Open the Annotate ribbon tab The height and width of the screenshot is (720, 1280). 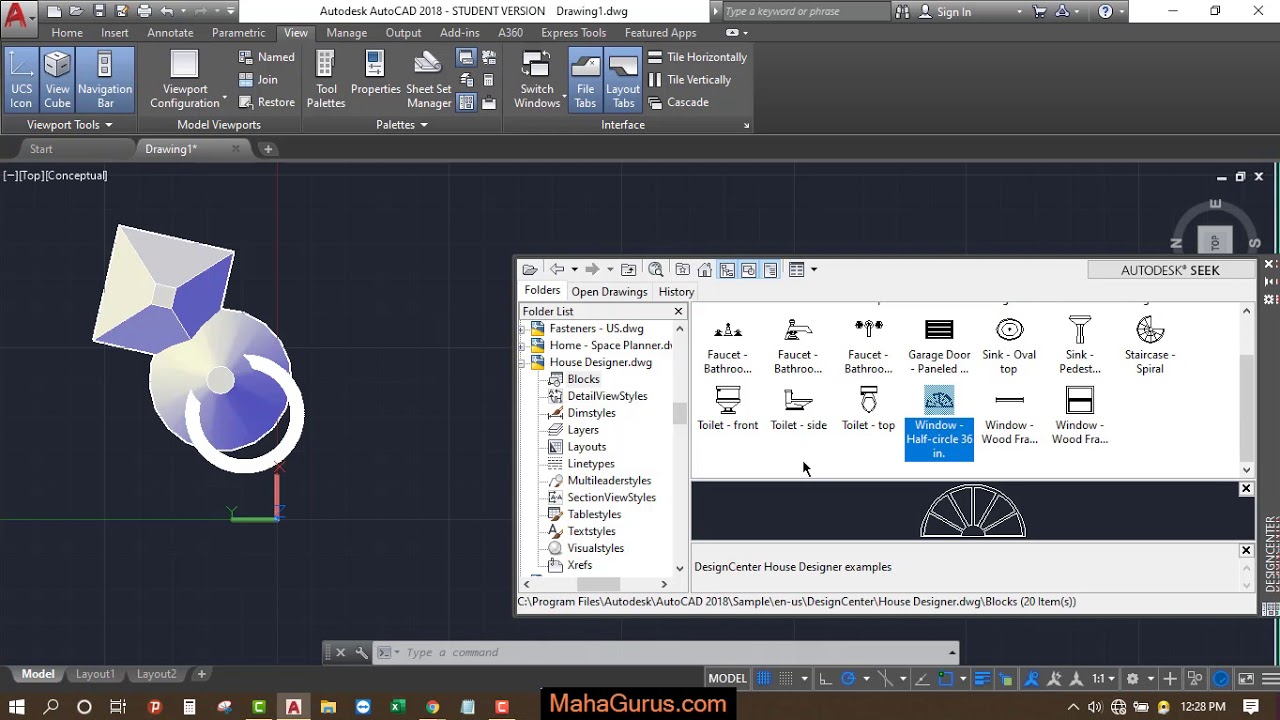(170, 33)
